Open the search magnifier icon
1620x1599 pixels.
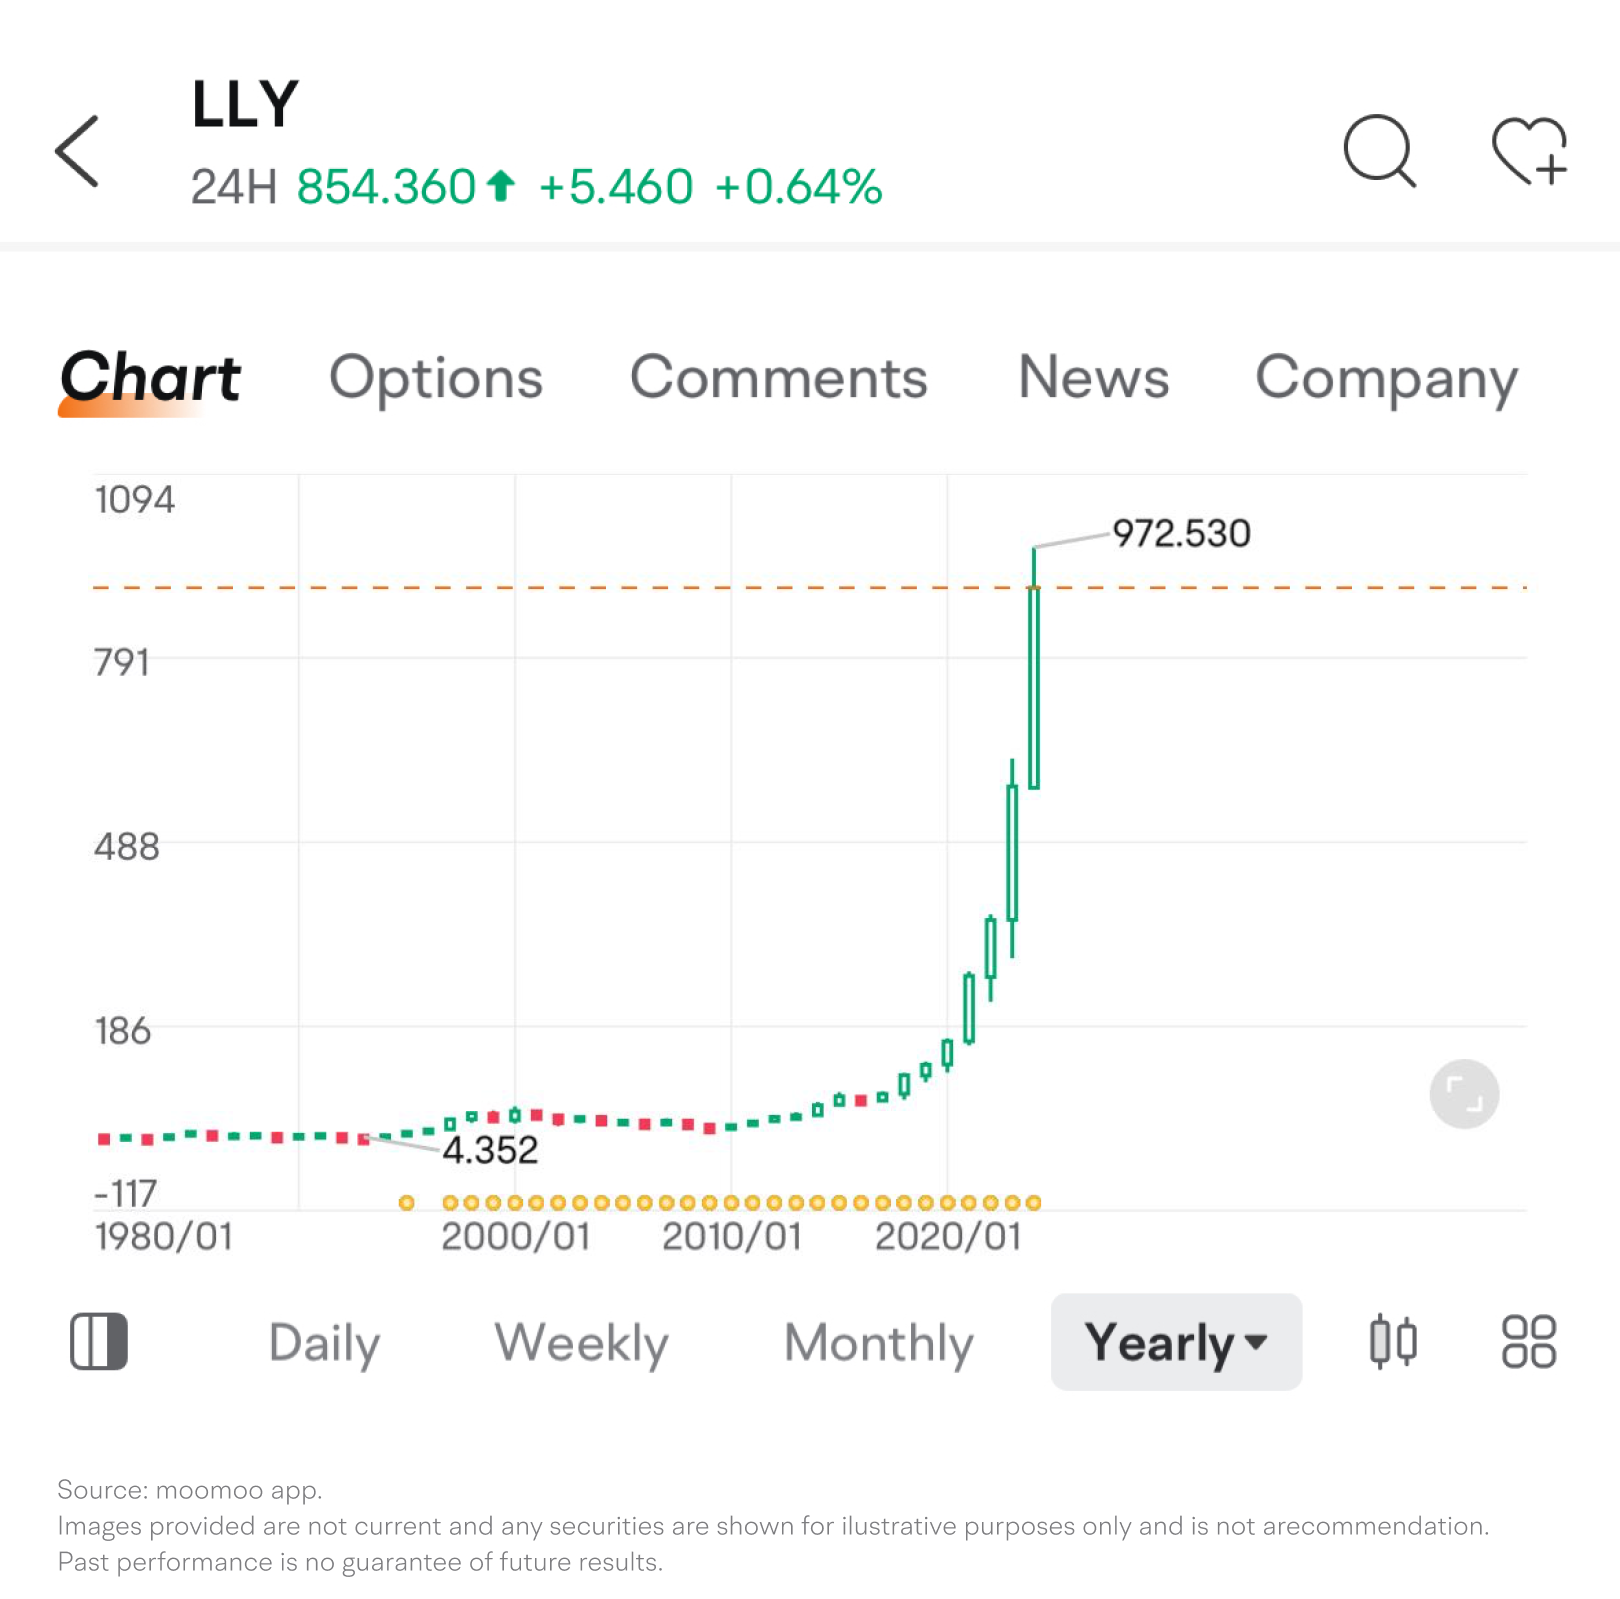[1380, 151]
